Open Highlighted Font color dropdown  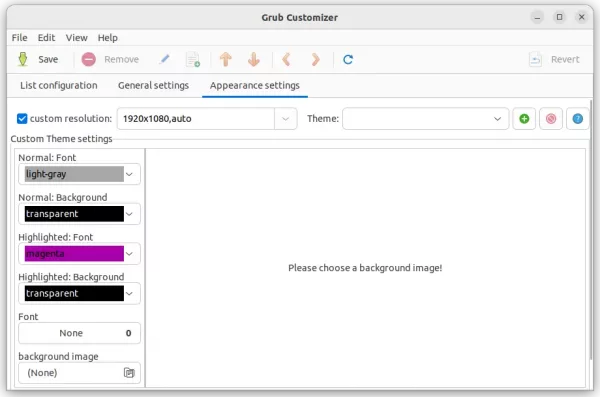(129, 254)
